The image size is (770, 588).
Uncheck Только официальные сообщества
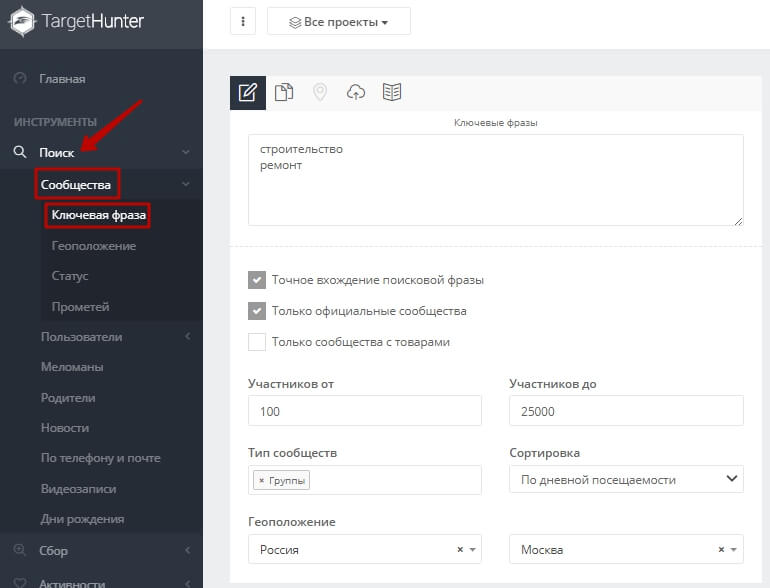(x=257, y=311)
